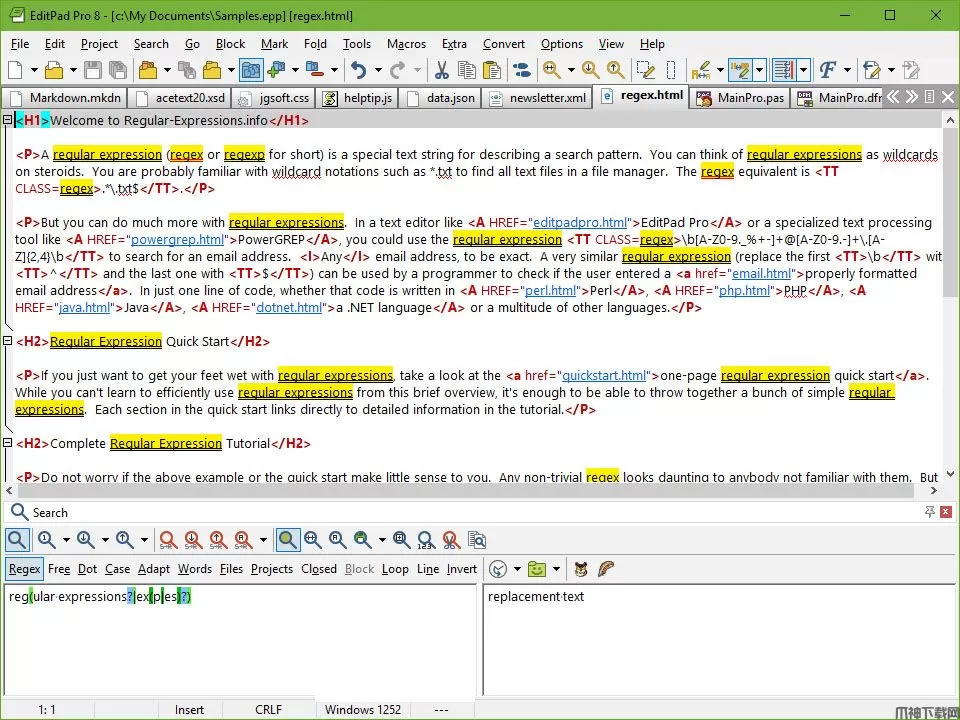Toggle the Regex search option
The width and height of the screenshot is (960, 720).
coord(24,569)
